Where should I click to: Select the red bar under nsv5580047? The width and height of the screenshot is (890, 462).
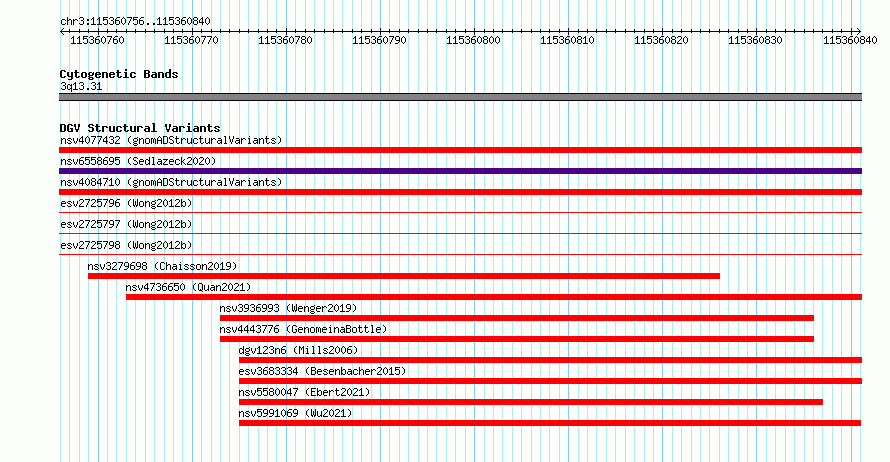531,402
